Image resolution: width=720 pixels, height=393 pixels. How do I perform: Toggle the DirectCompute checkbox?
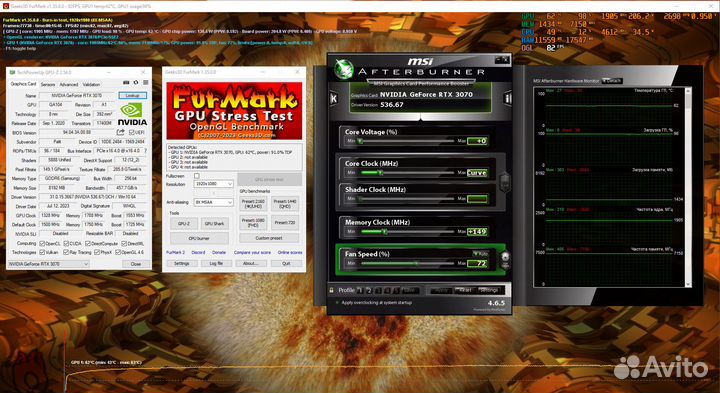click(89, 243)
